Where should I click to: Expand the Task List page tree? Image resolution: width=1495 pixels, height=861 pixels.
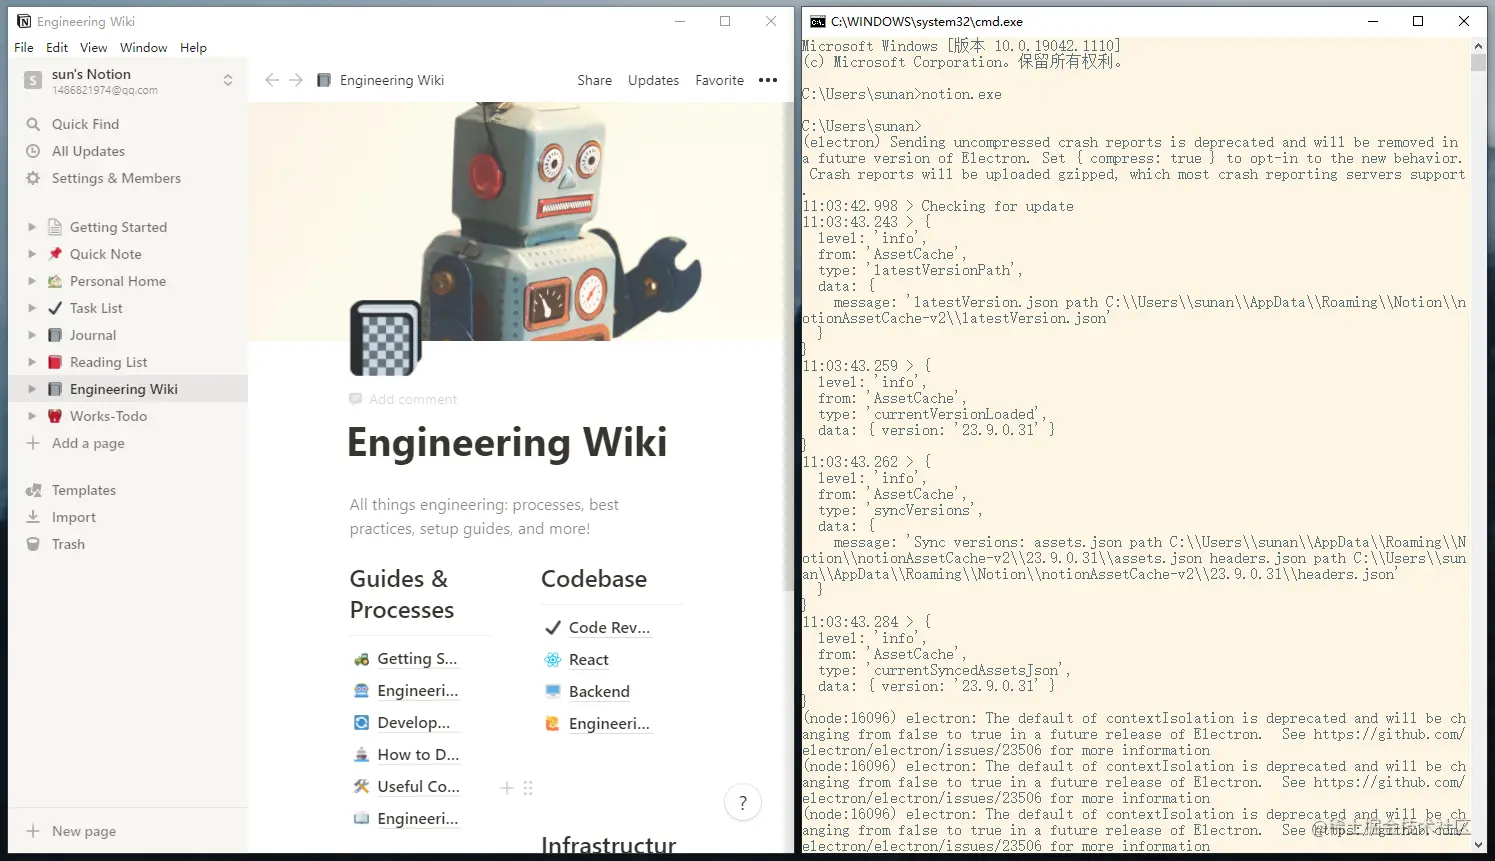[32, 308]
